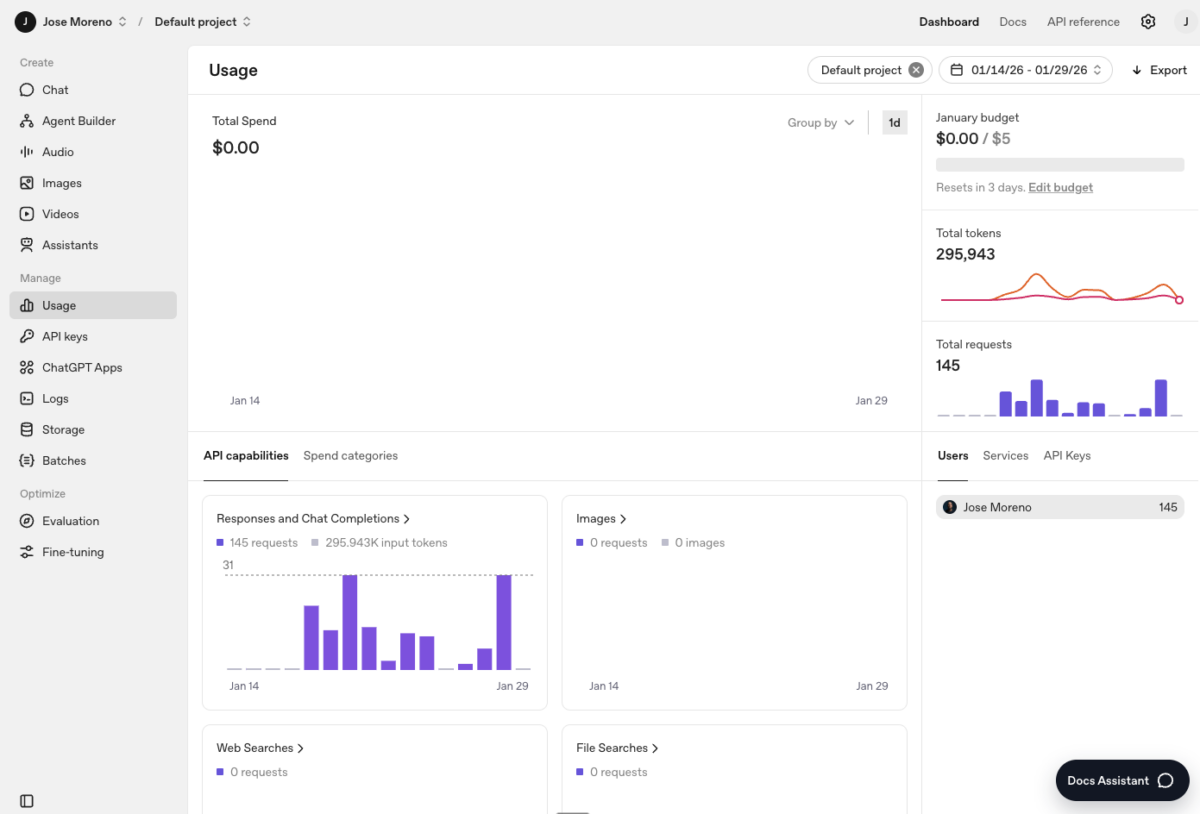Toggle the 1d time granularity button

coord(894,122)
